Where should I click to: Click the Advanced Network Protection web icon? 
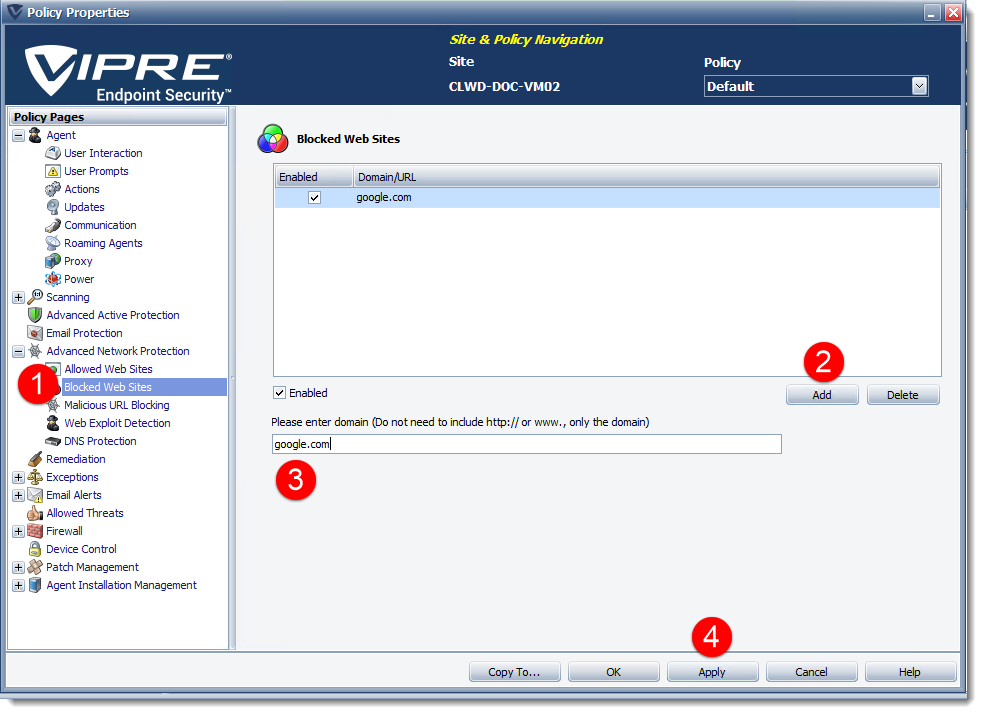[x=35, y=351]
